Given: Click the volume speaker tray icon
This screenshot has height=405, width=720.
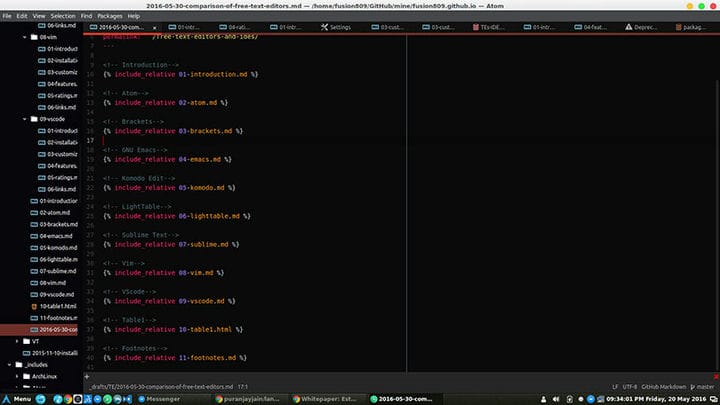Looking at the screenshot, I should (556, 399).
